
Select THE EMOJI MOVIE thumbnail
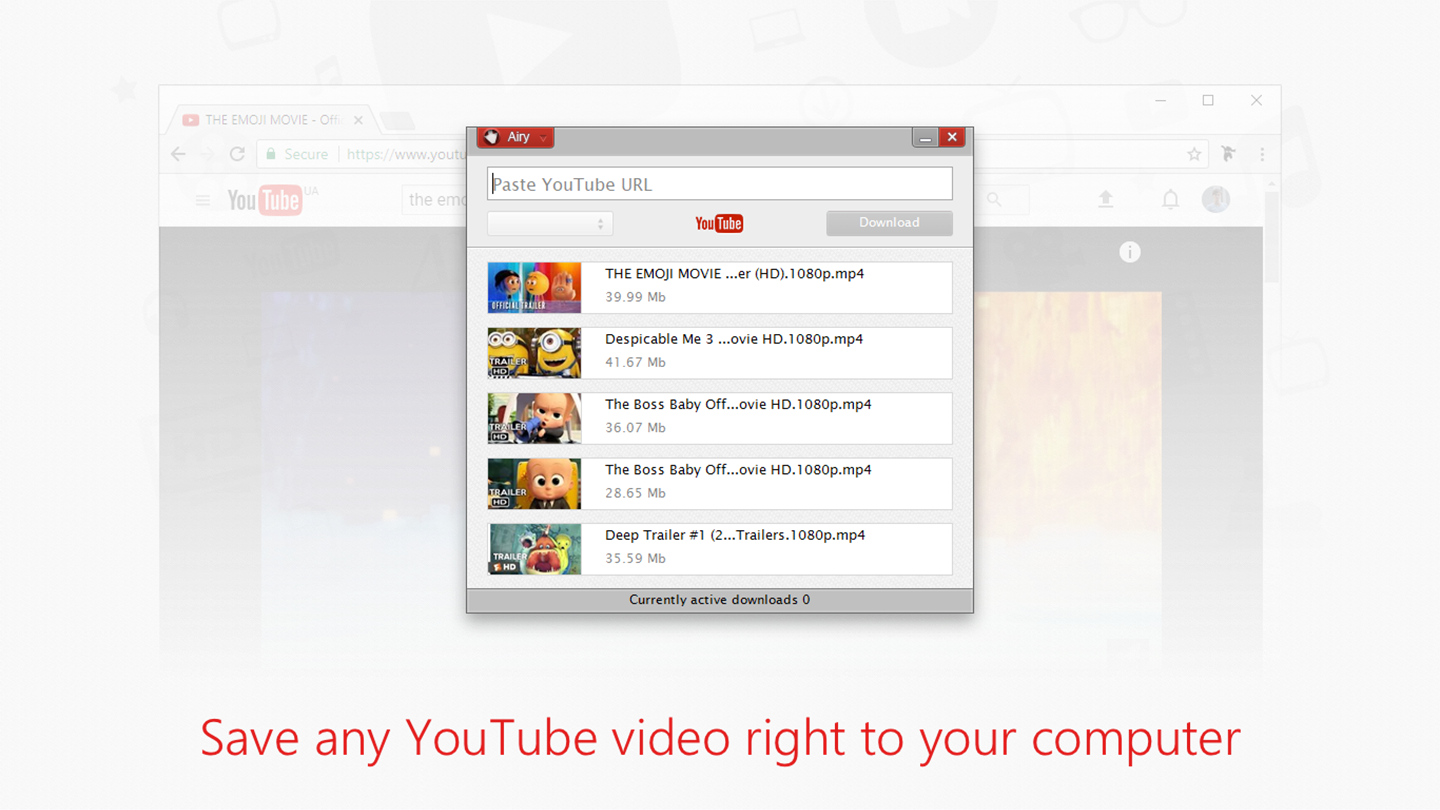[x=534, y=288]
